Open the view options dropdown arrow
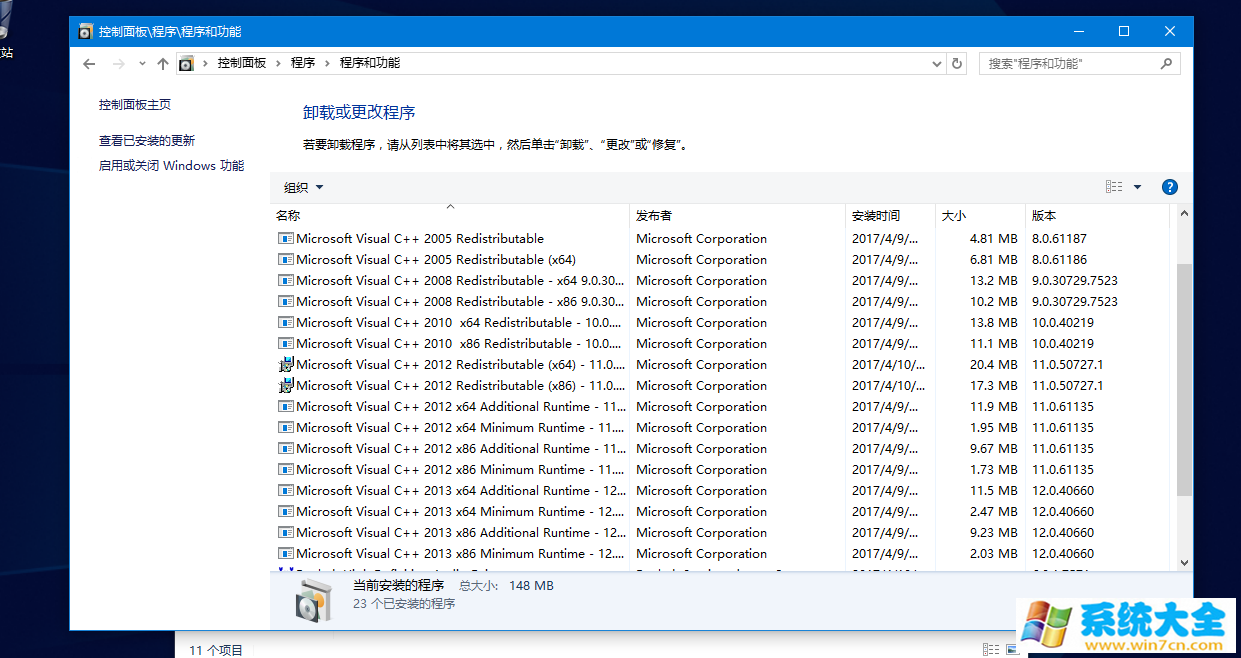Viewport: 1241px width, 658px height. click(x=1137, y=187)
